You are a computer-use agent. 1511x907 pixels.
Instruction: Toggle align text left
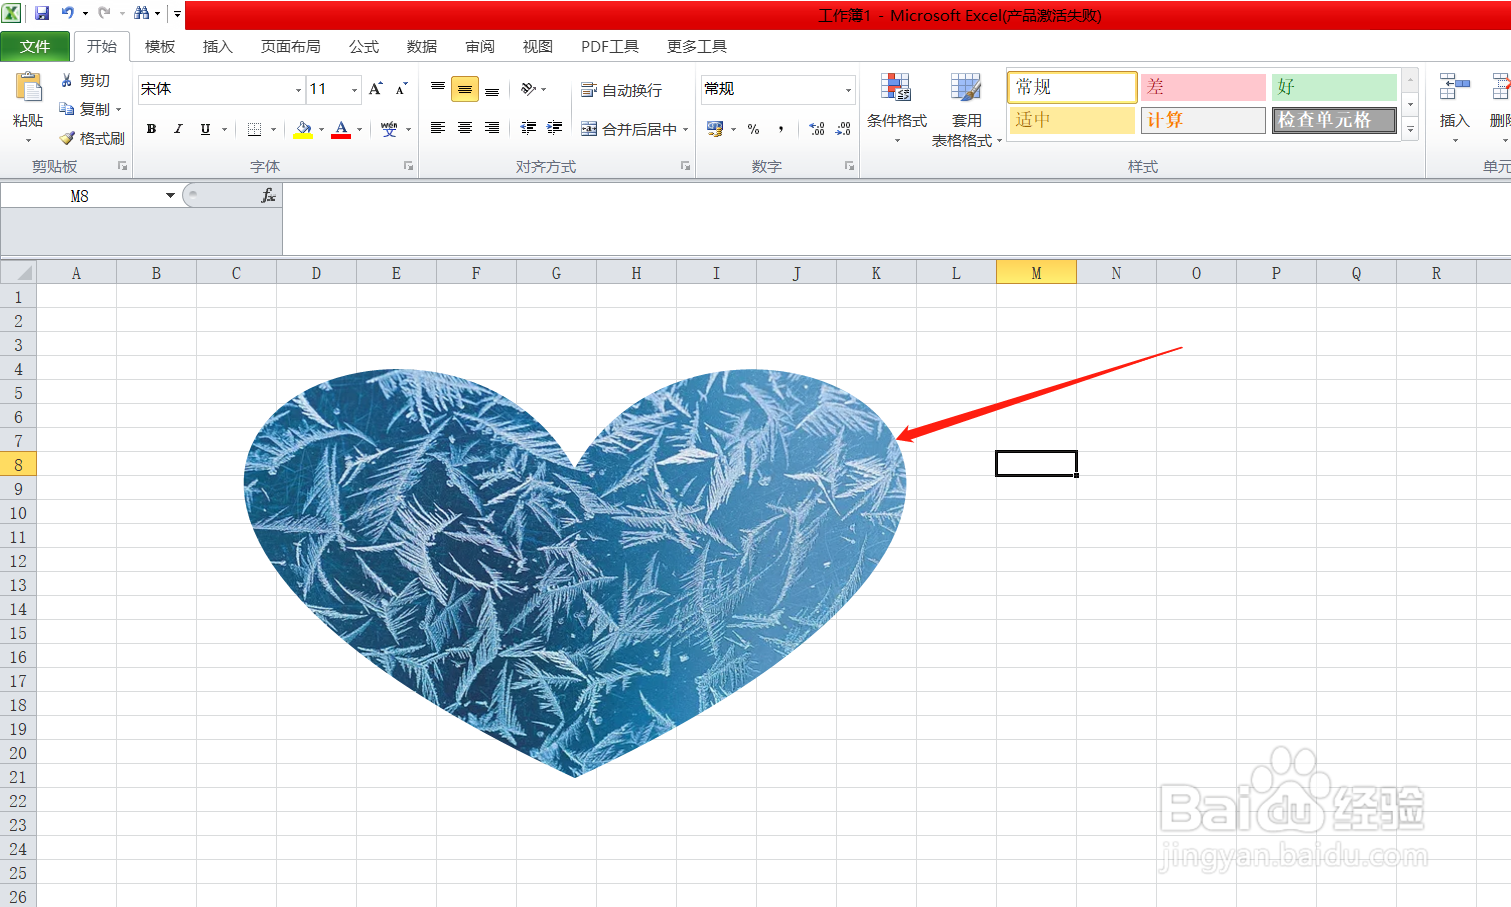(x=438, y=128)
